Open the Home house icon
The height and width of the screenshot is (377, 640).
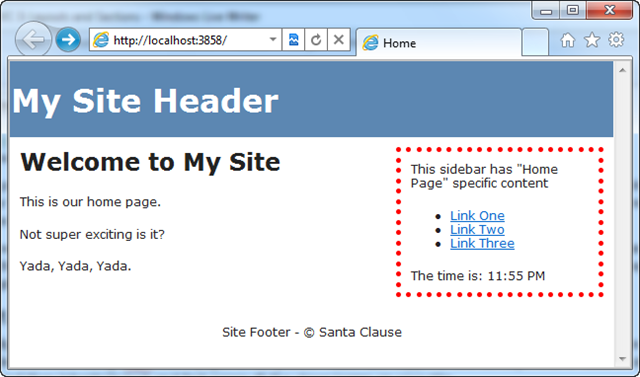click(568, 40)
